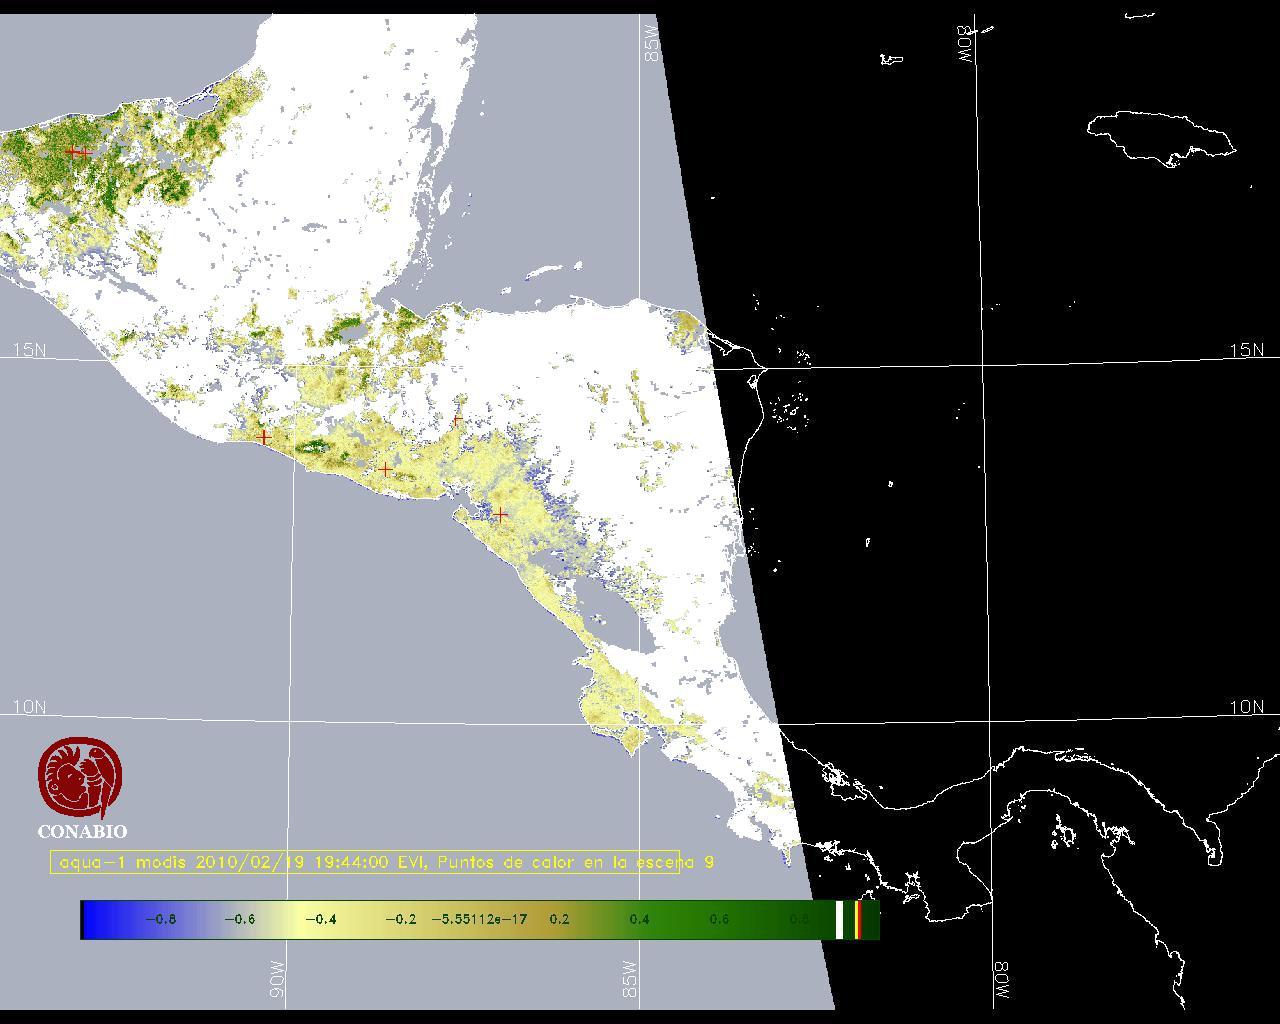Screen dimensions: 1280x1024
Task: Click the red-yellow stripe at the color bar end
Action: point(859,919)
